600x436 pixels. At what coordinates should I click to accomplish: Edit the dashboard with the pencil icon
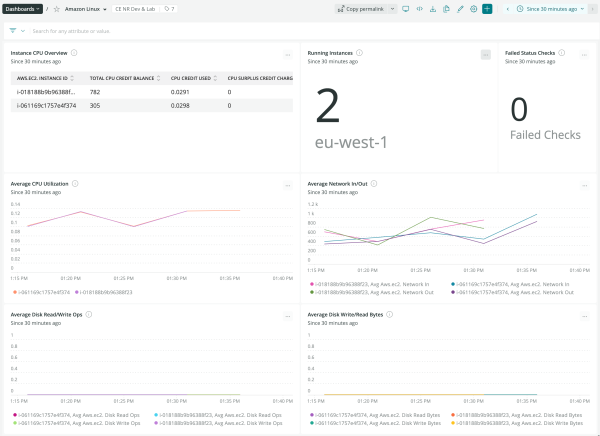pyautogui.click(x=459, y=8)
